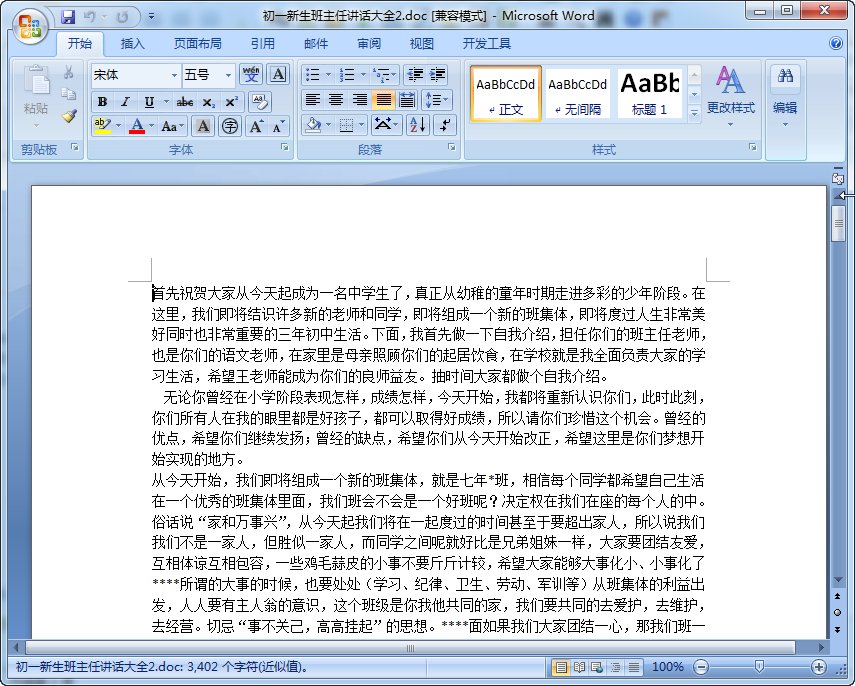Apply superscript formatting

[231, 101]
